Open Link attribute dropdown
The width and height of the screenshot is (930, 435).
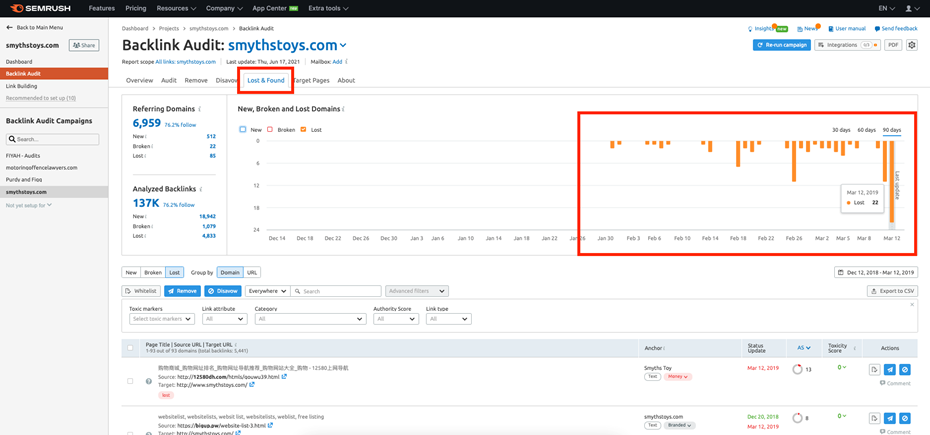coord(225,319)
